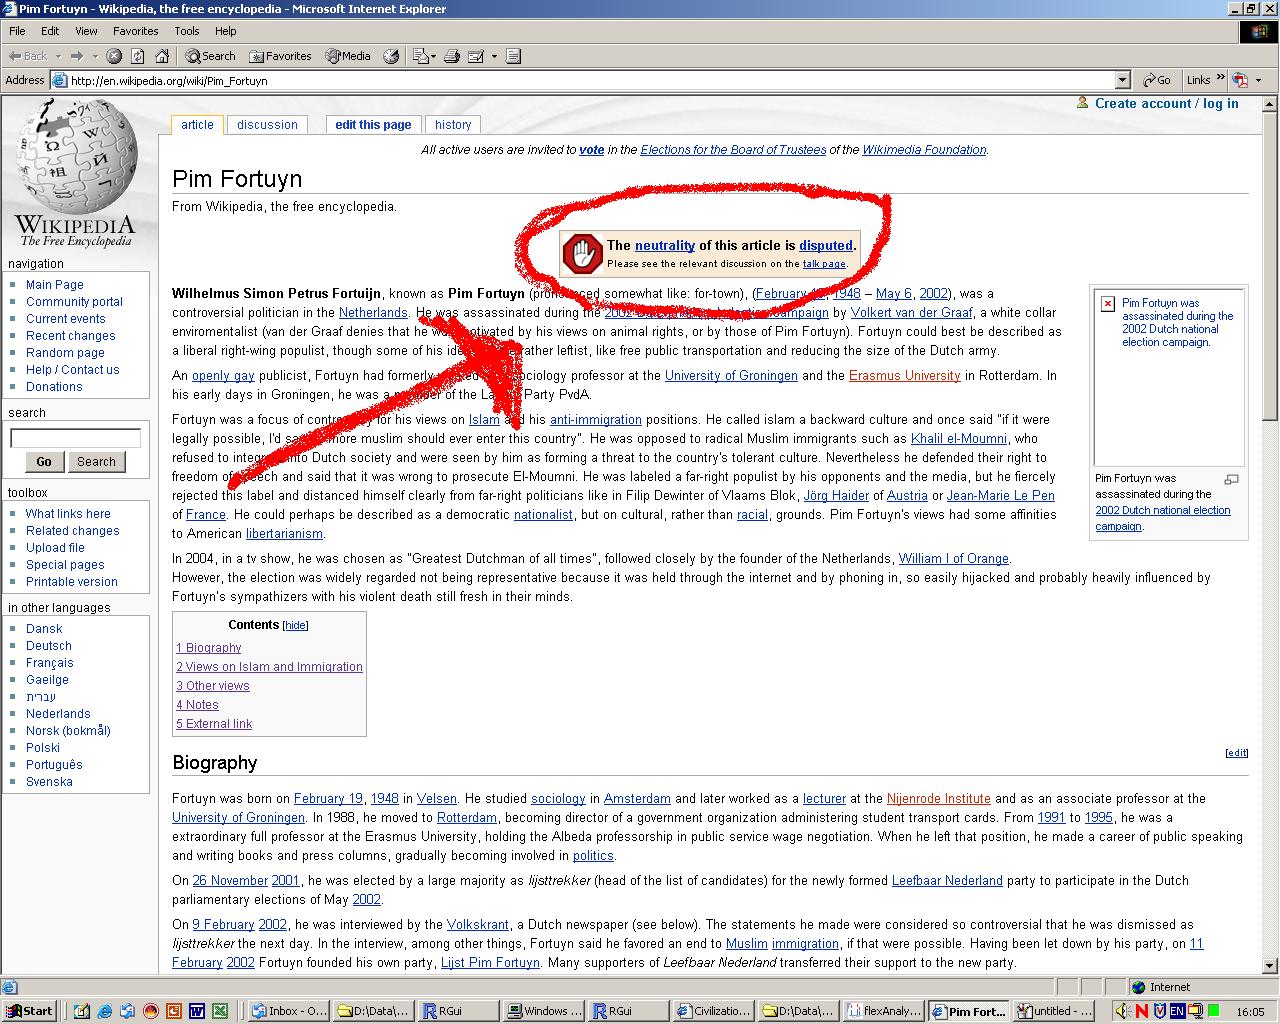Click the Discuss toolbar icon
This screenshot has height=1024, width=1280.
click(513, 56)
